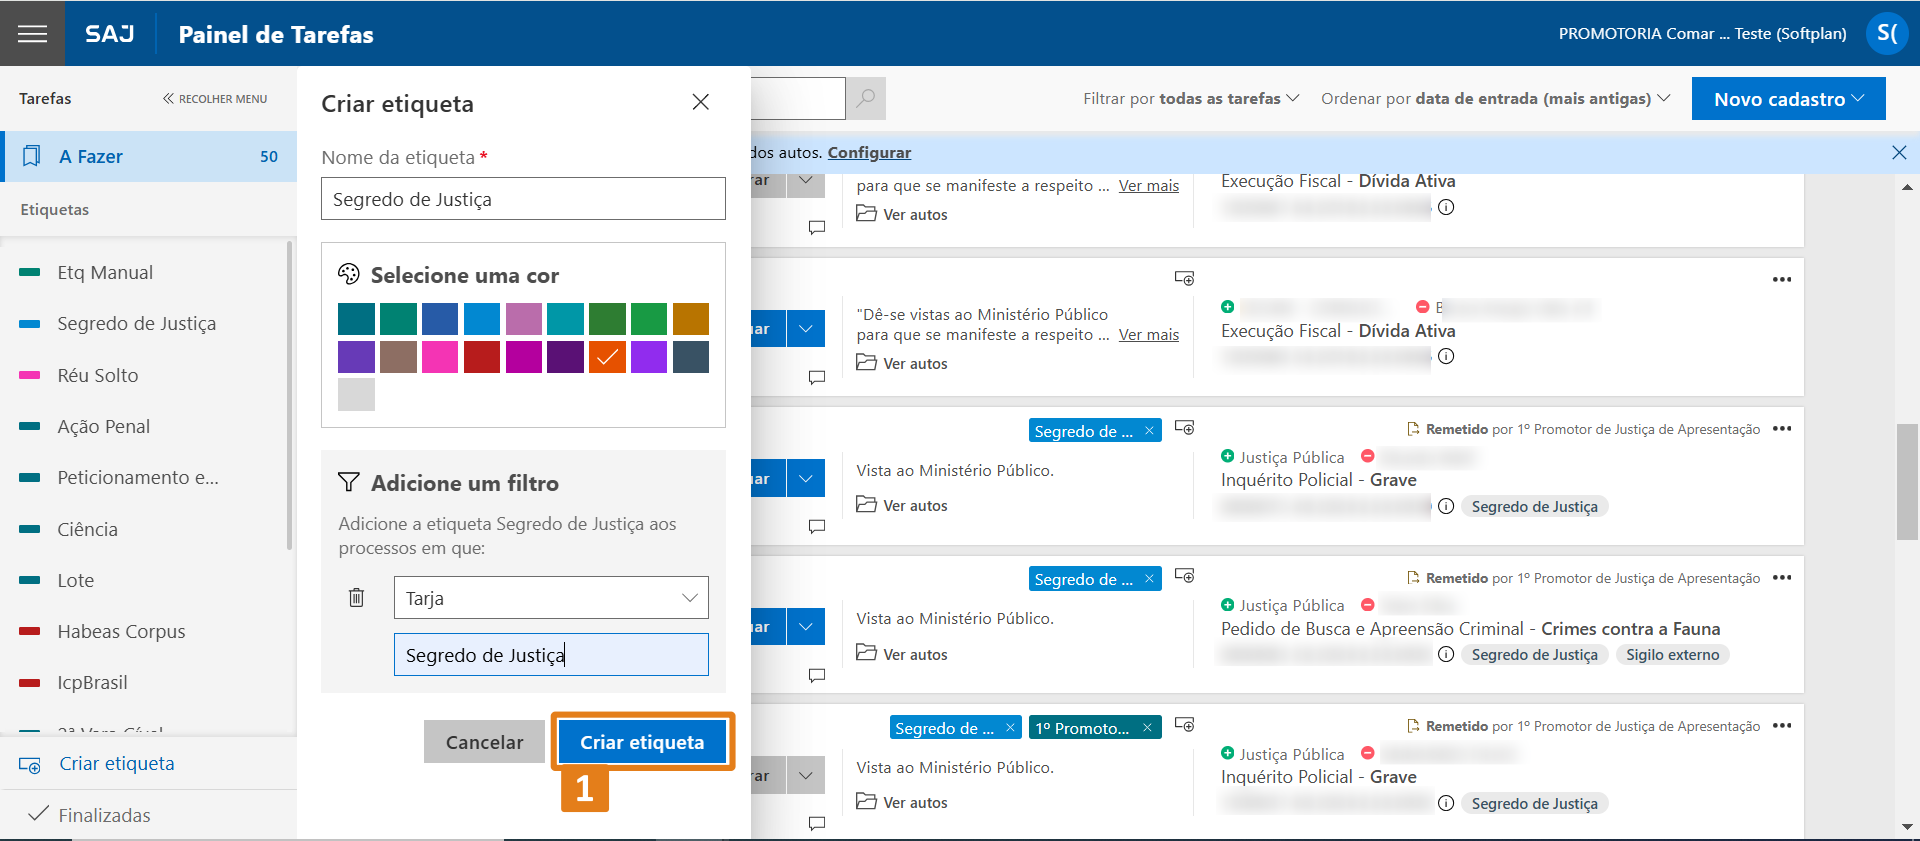Pick the light gray color swatch
Viewport: 1920px width, 841px height.
coord(356,394)
